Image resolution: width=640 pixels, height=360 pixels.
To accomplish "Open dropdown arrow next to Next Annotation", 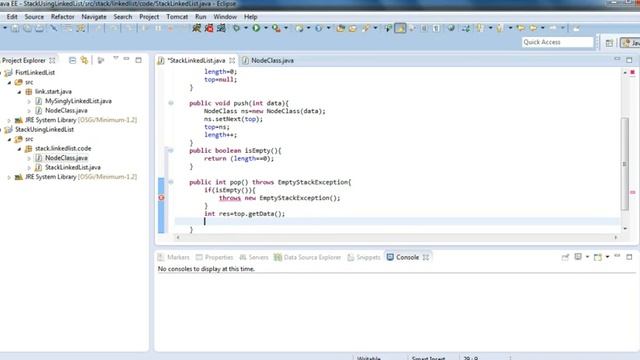I will coord(490,28).
